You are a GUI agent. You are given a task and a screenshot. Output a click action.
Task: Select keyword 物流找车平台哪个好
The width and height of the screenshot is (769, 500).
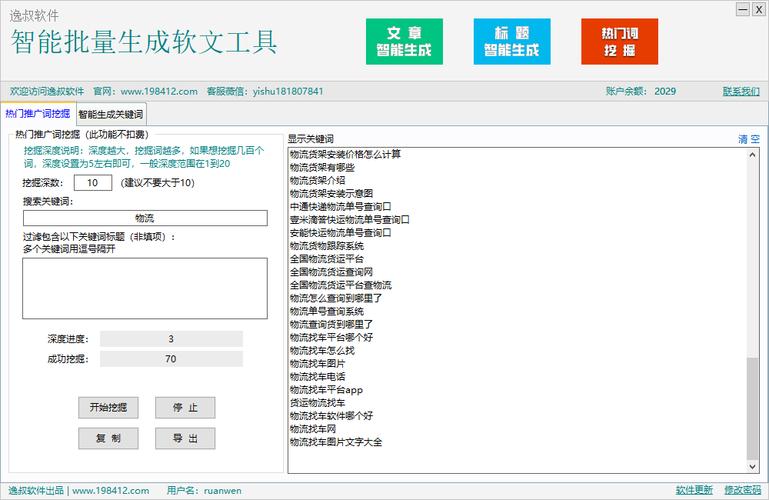(x=331, y=337)
